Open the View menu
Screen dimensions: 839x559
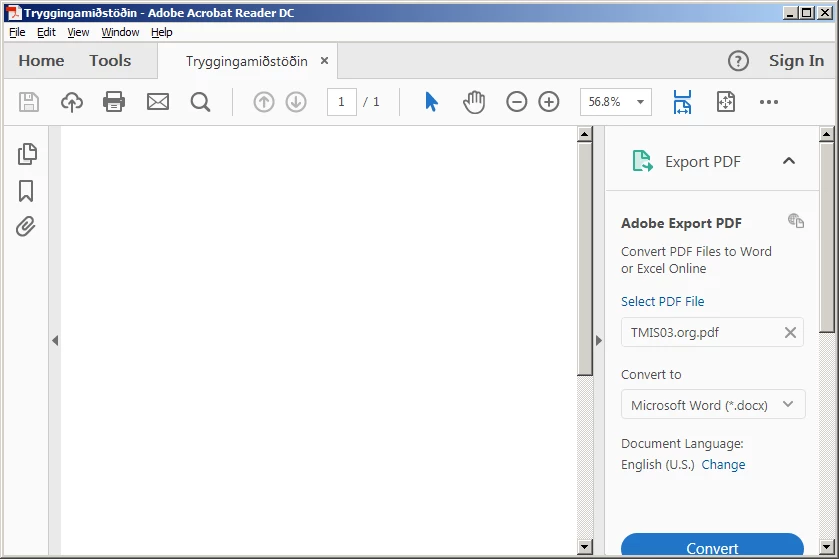(78, 32)
